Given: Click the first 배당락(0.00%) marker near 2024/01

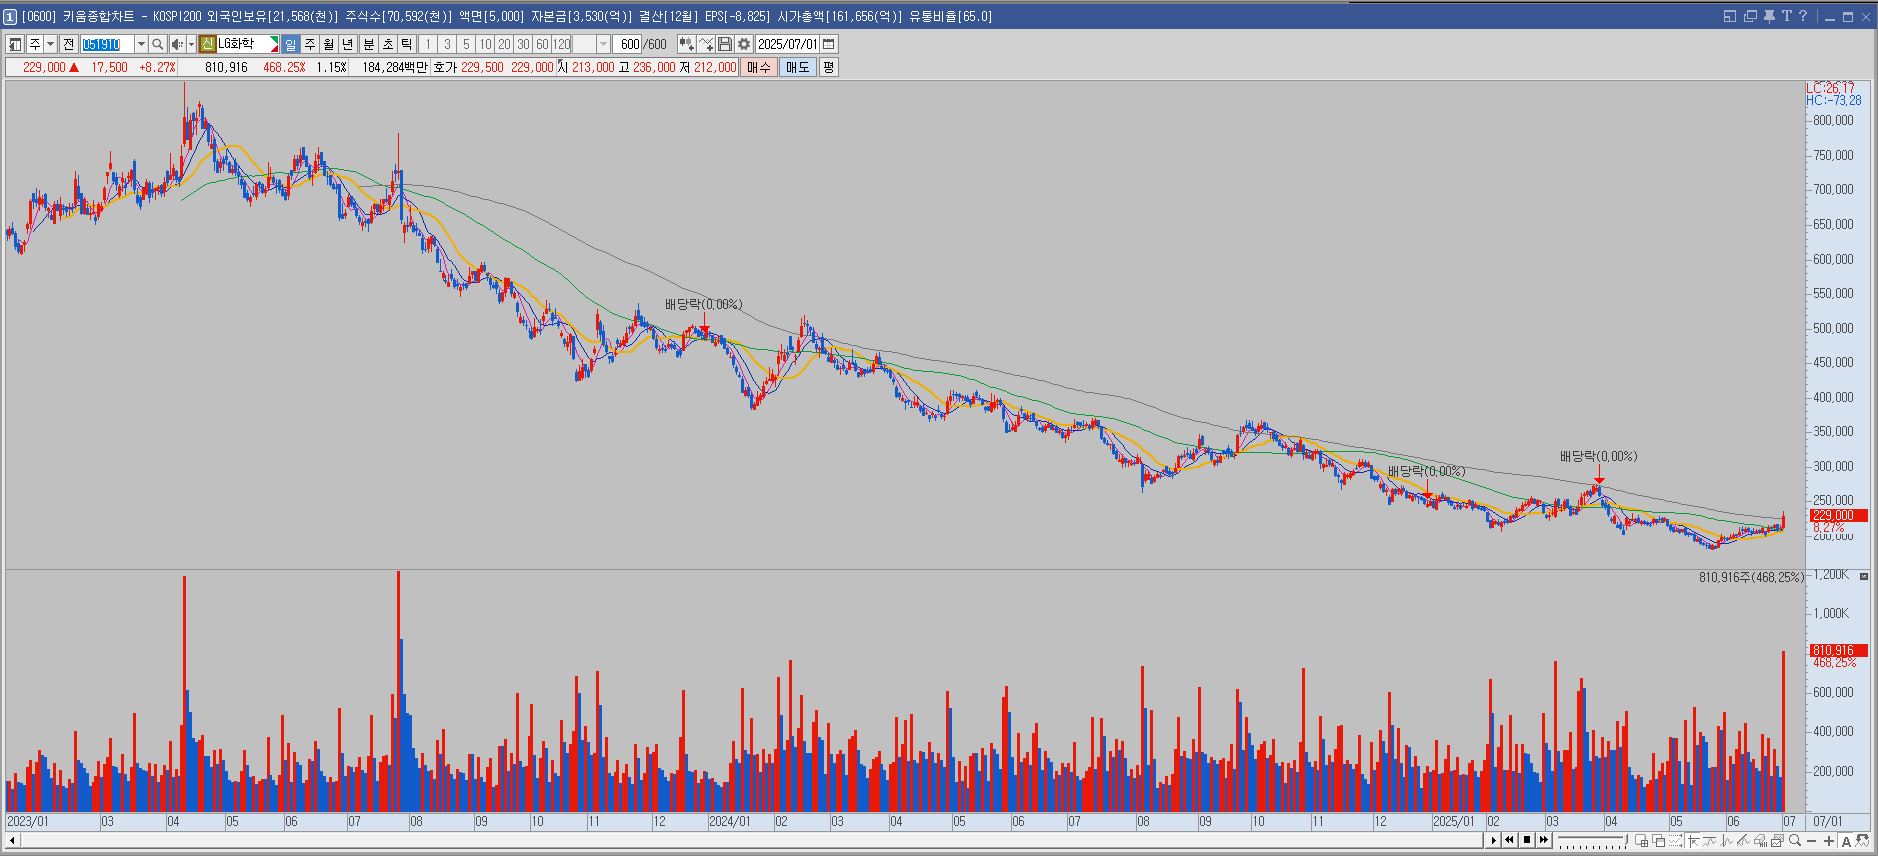Looking at the screenshot, I should pyautogui.click(x=704, y=304).
